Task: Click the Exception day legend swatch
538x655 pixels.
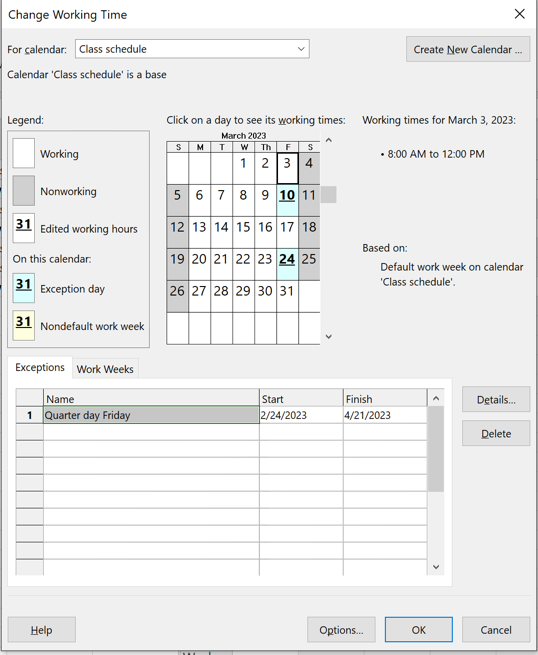Action: click(23, 288)
